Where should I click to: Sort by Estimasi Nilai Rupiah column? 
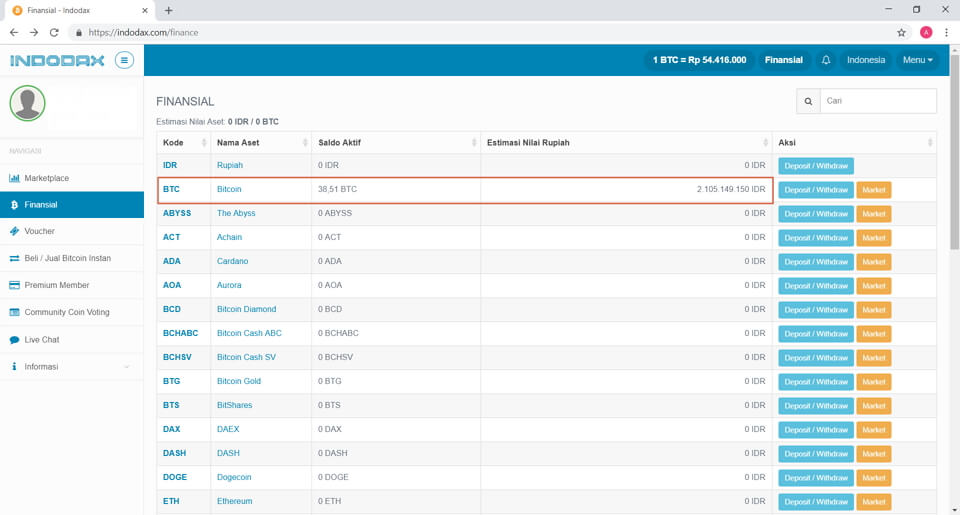coord(626,143)
